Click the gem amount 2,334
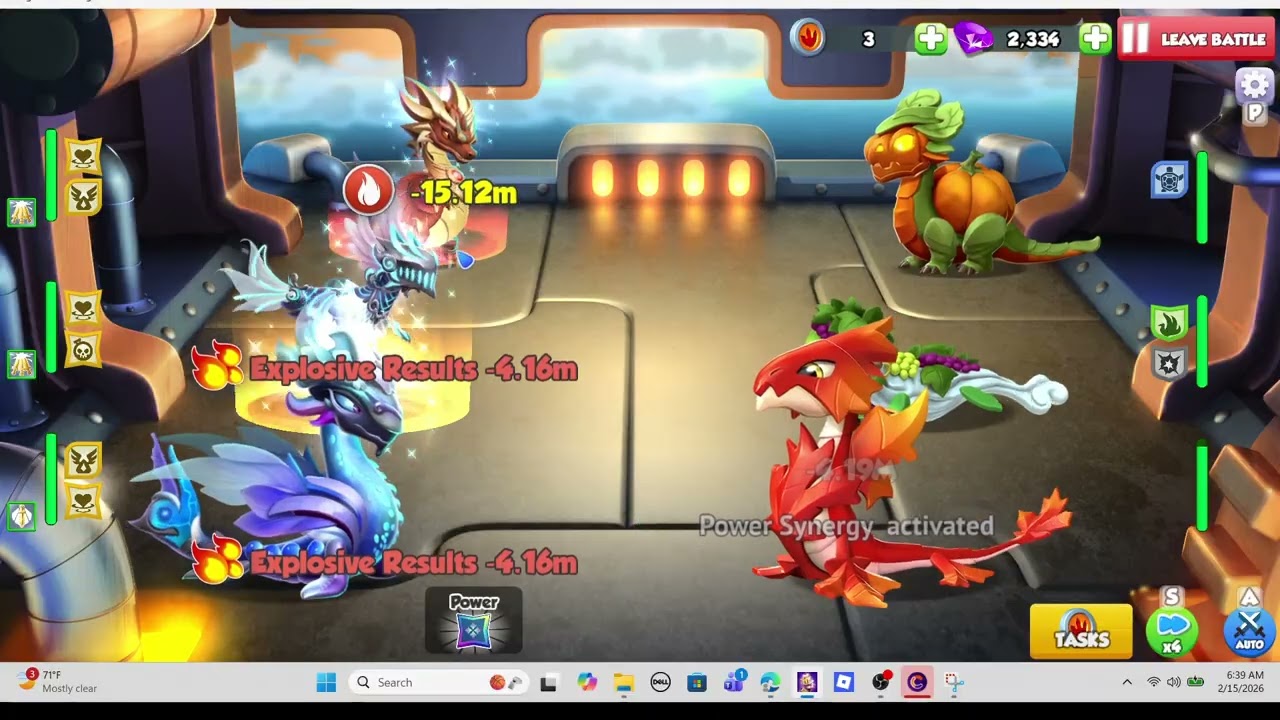Screen dimensions: 1280x720 pyautogui.click(x=1033, y=39)
